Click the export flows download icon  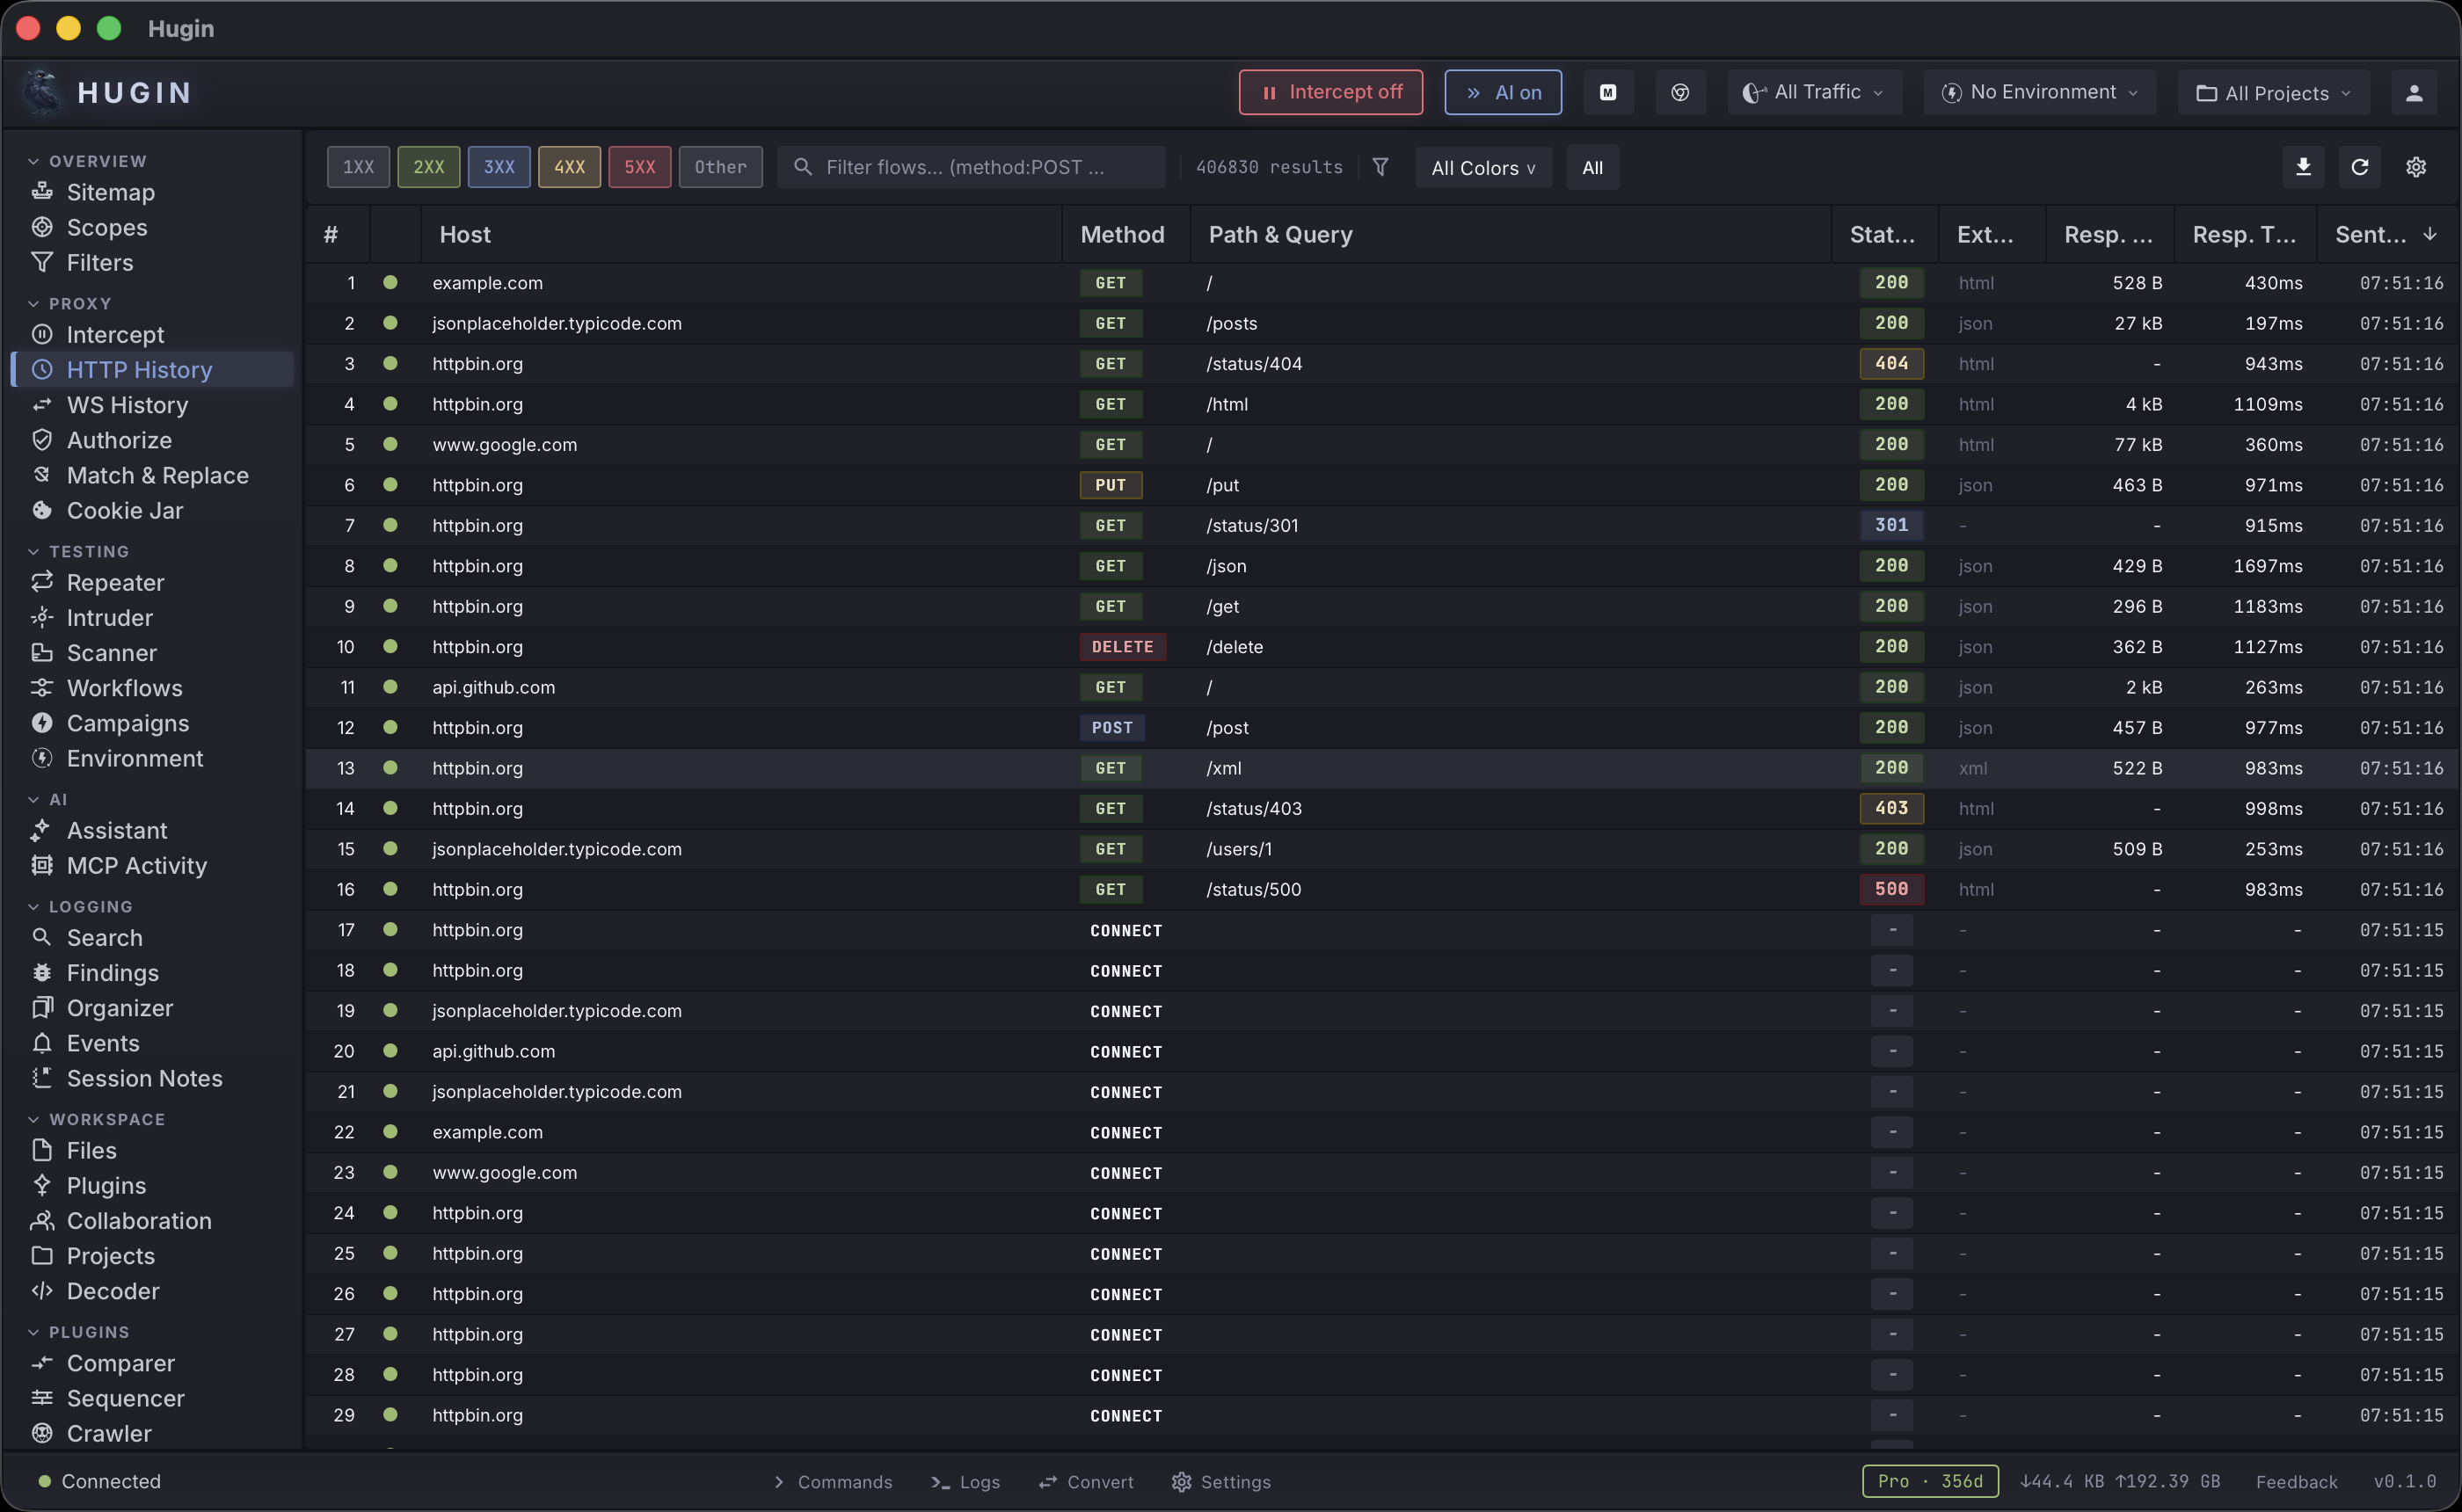(2303, 167)
